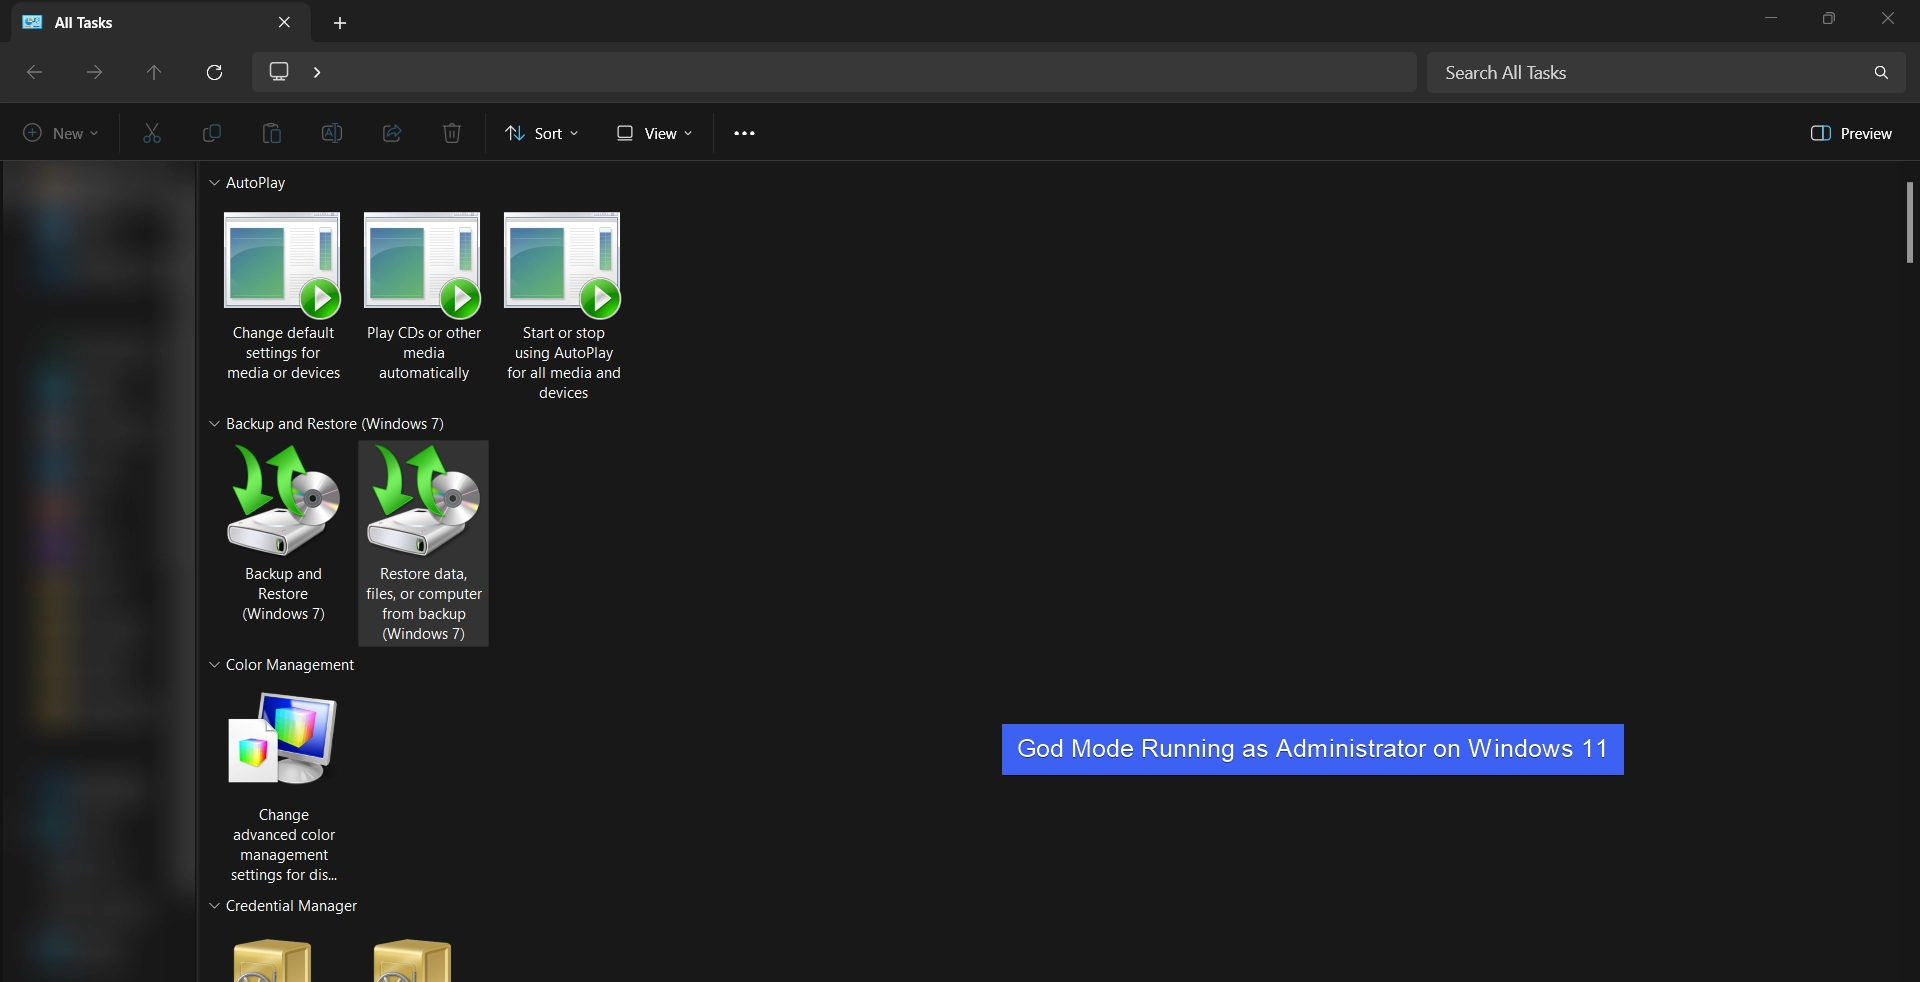
Task: Click the search magnifier icon
Action: coord(1881,72)
